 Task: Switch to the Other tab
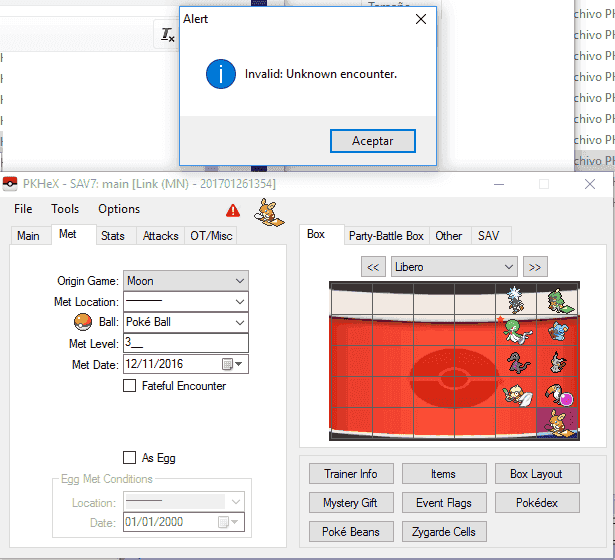(x=449, y=236)
